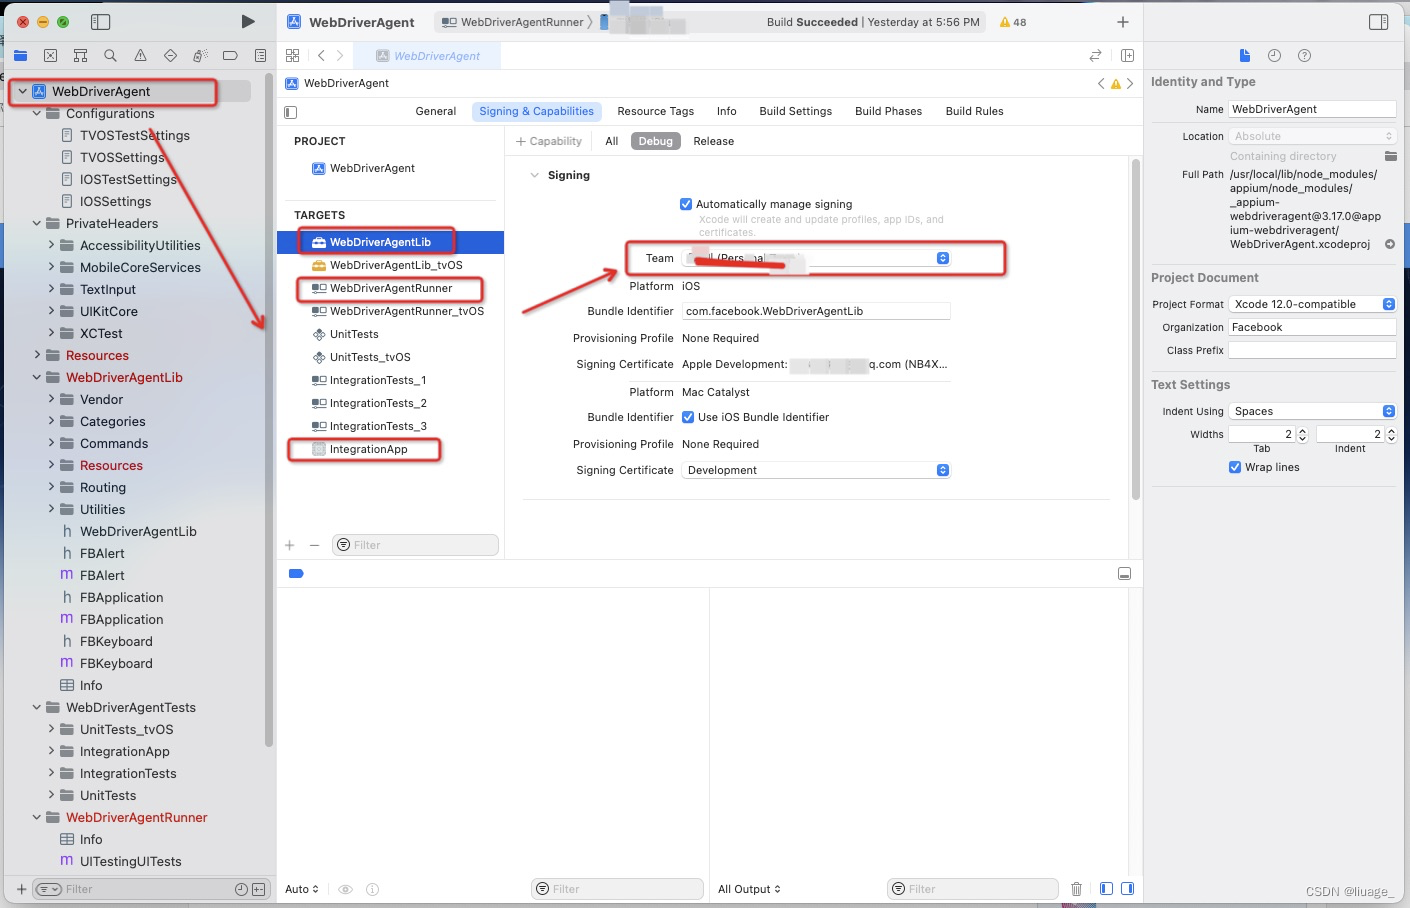Go forward in editor history
The height and width of the screenshot is (908, 1410).
tap(340, 56)
